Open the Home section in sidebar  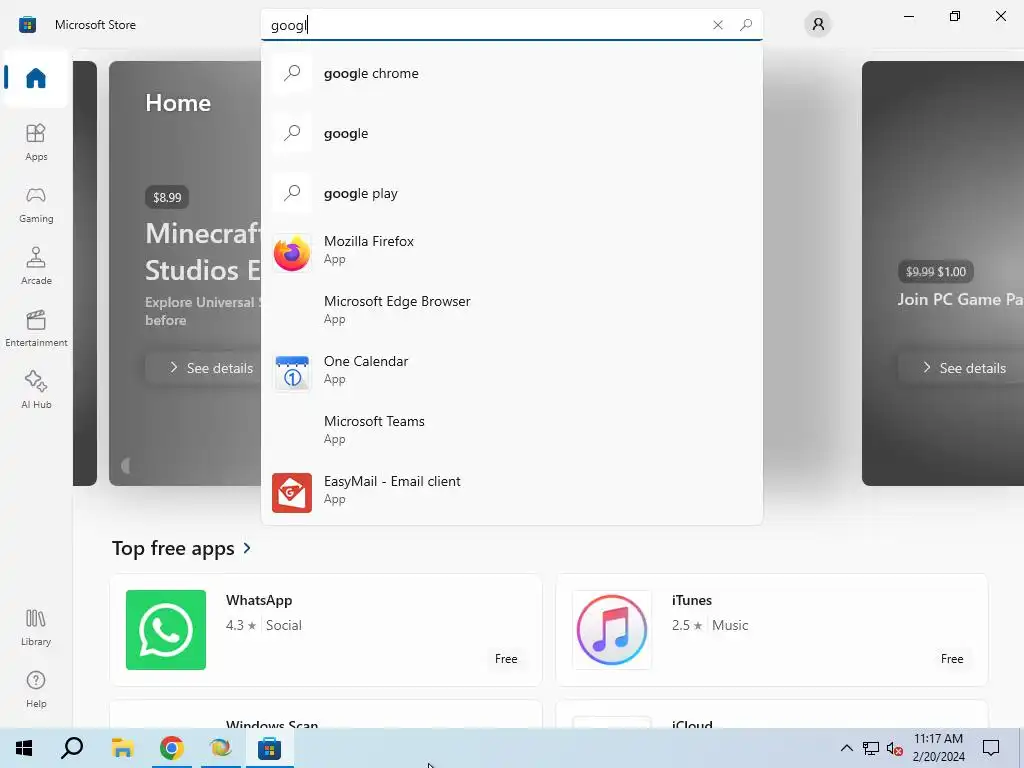tap(36, 78)
